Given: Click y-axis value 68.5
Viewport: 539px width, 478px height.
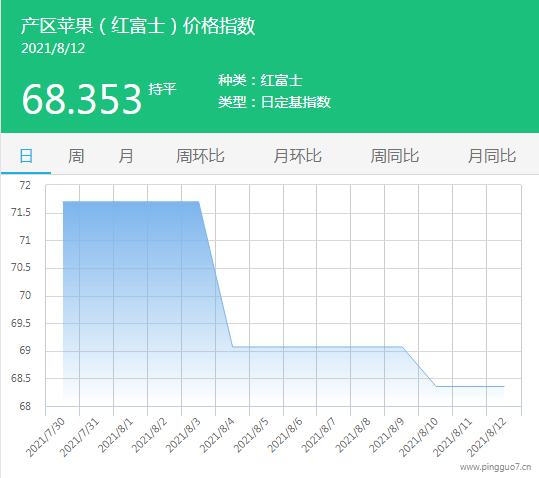Looking at the screenshot, I should [x=21, y=378].
